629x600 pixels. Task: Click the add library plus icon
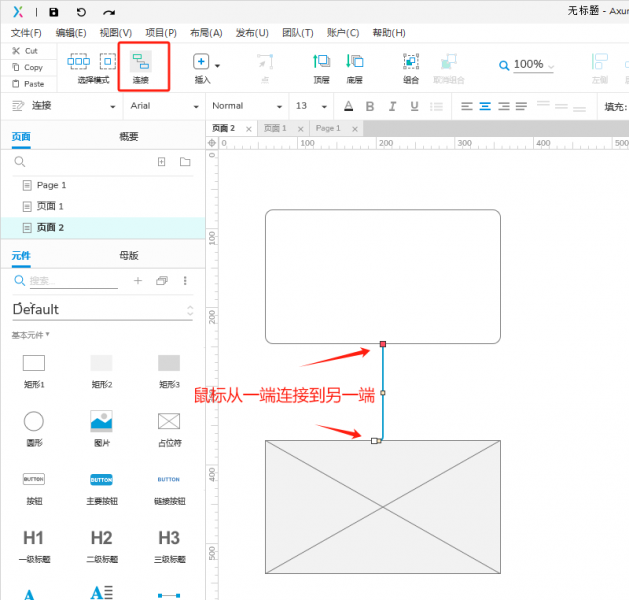(x=138, y=281)
